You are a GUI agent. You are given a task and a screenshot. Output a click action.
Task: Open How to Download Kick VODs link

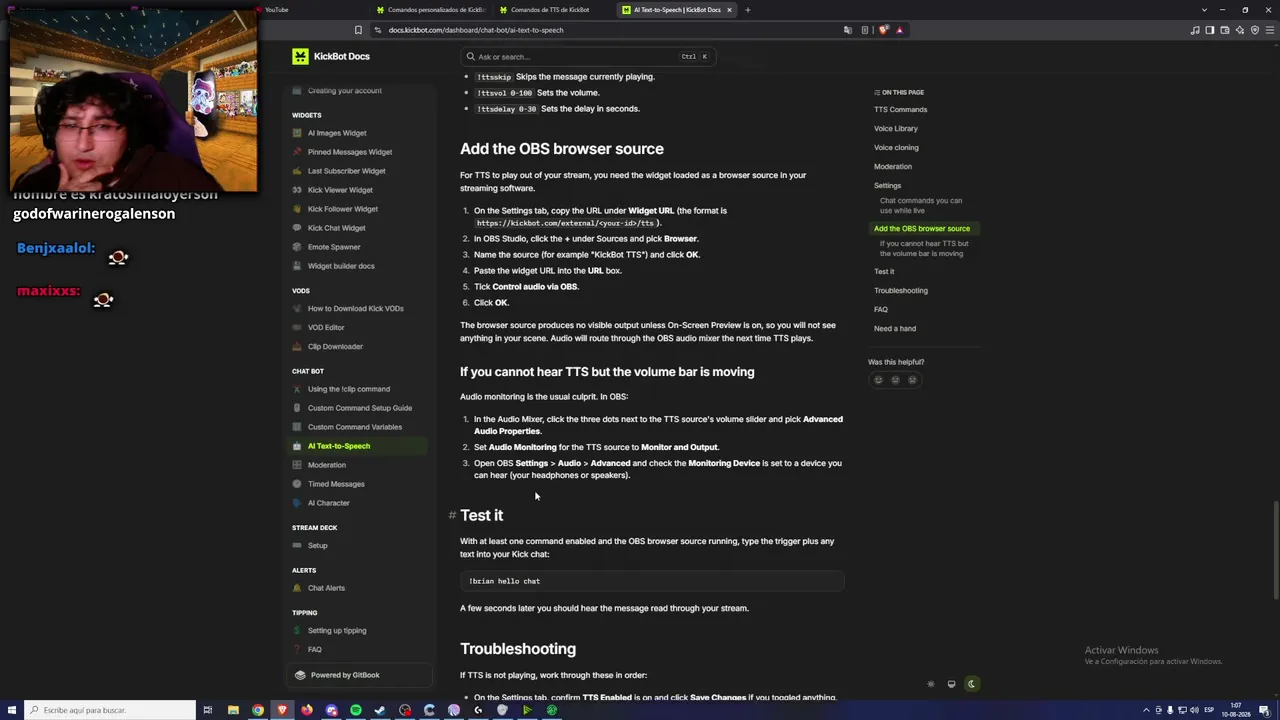[356, 309]
